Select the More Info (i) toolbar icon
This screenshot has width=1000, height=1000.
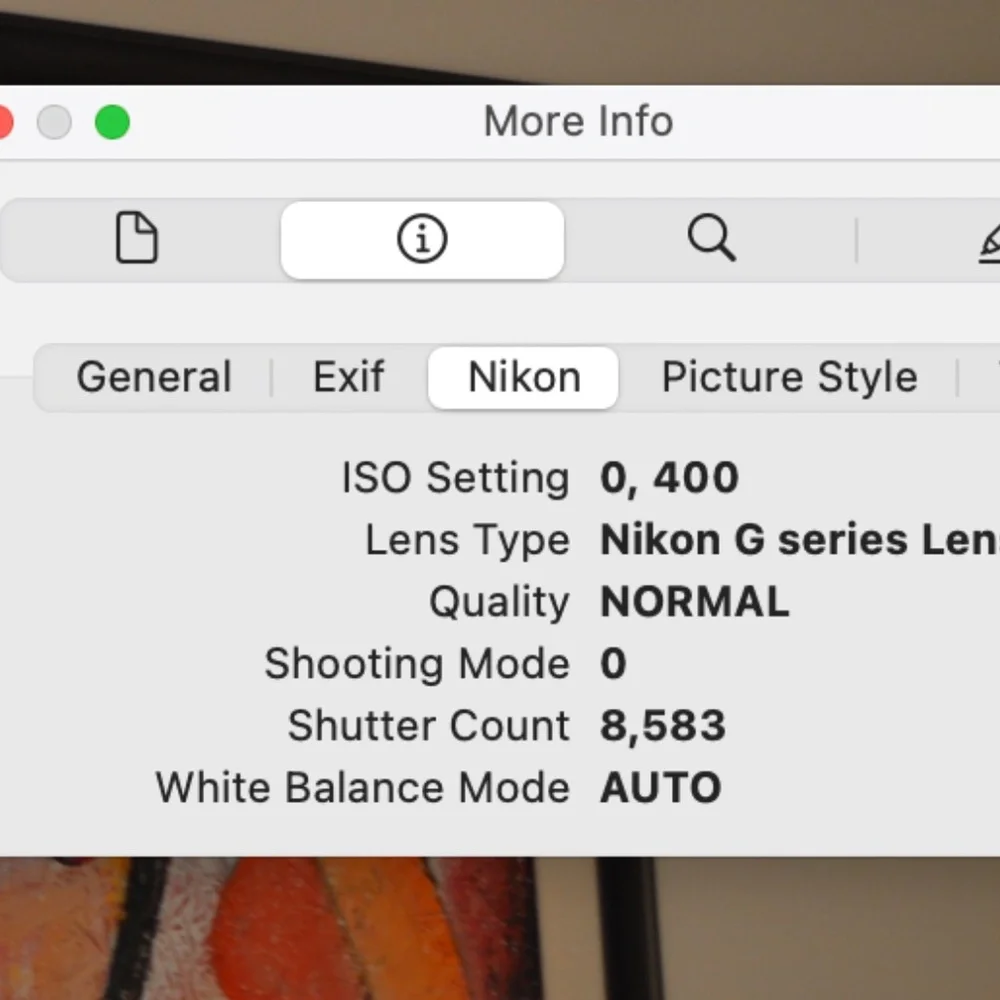coord(422,240)
